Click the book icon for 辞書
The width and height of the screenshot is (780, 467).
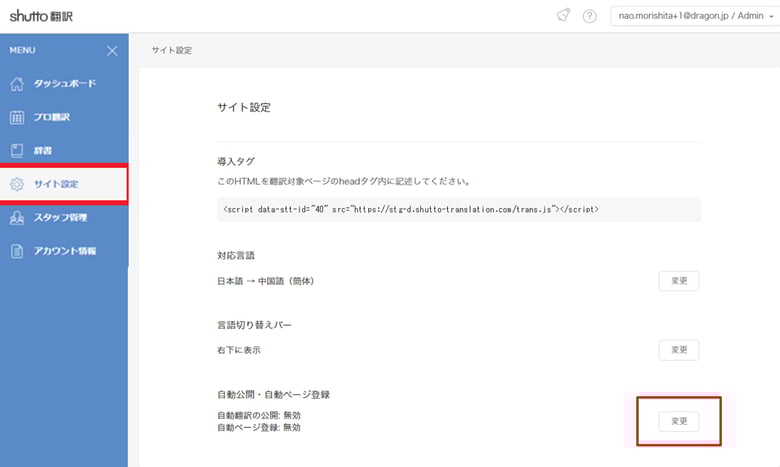17,150
